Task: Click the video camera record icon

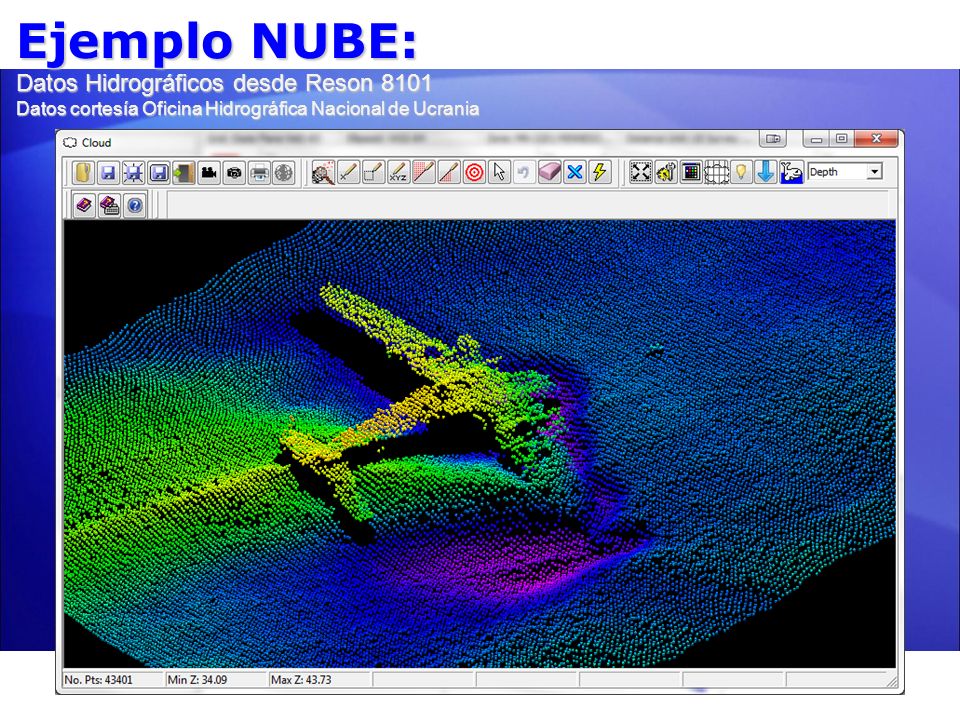Action: 209,173
